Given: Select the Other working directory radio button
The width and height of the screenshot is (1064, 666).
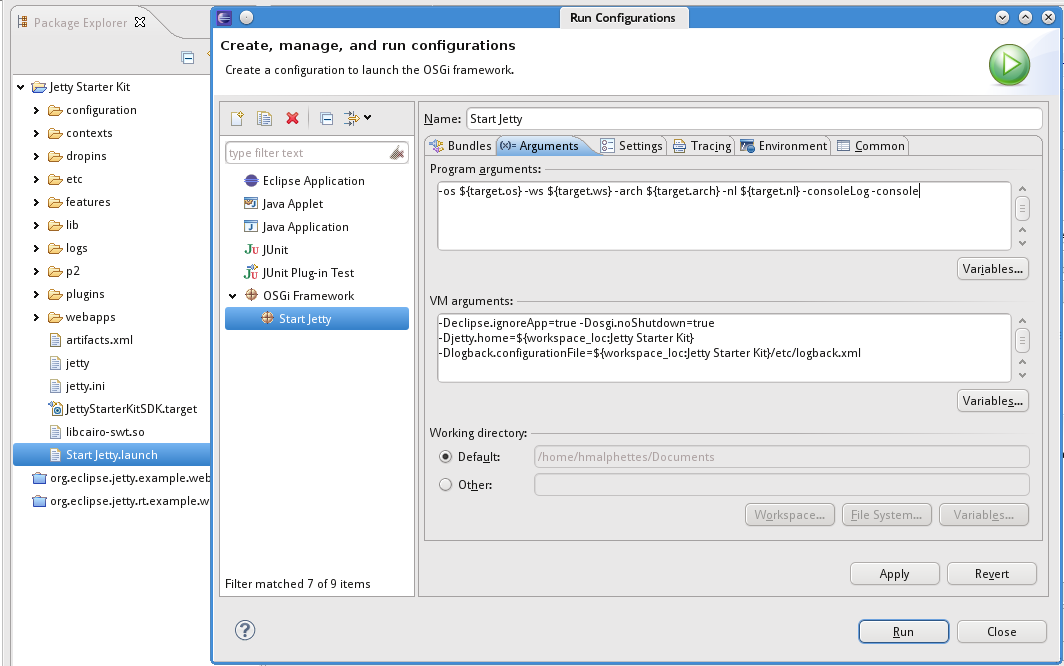Looking at the screenshot, I should (445, 485).
